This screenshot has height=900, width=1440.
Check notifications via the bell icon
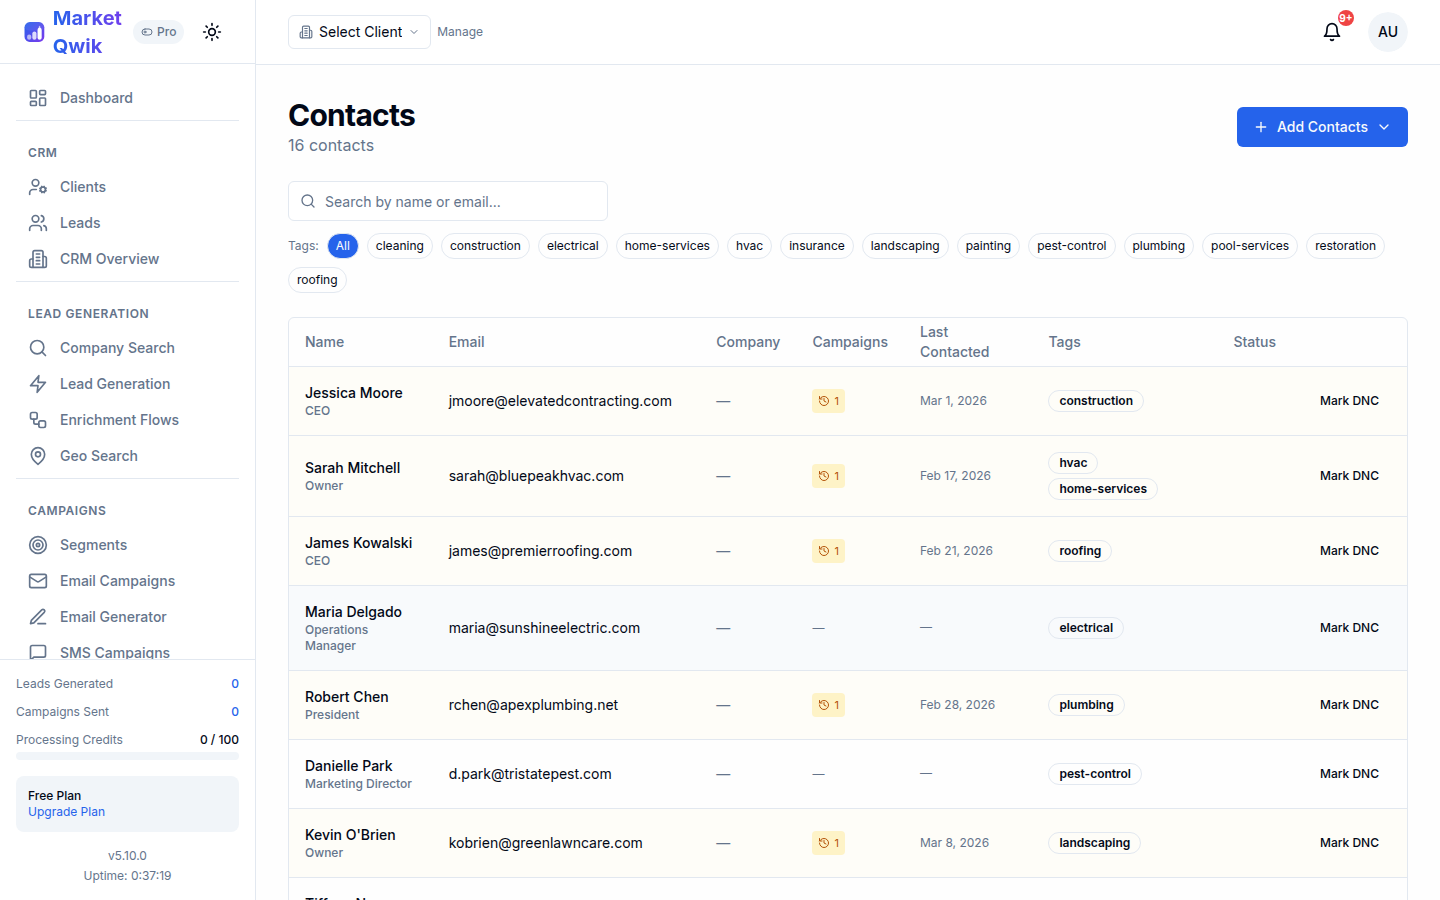pos(1331,31)
